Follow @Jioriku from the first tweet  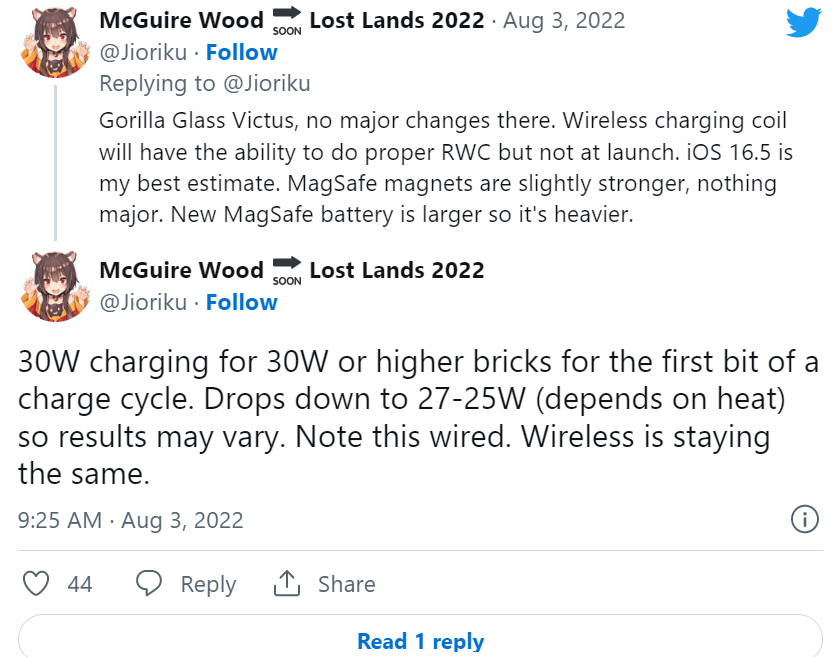[241, 53]
